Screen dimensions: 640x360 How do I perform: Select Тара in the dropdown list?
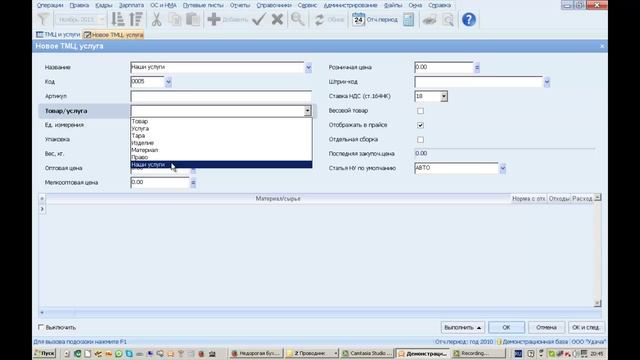coord(221,136)
